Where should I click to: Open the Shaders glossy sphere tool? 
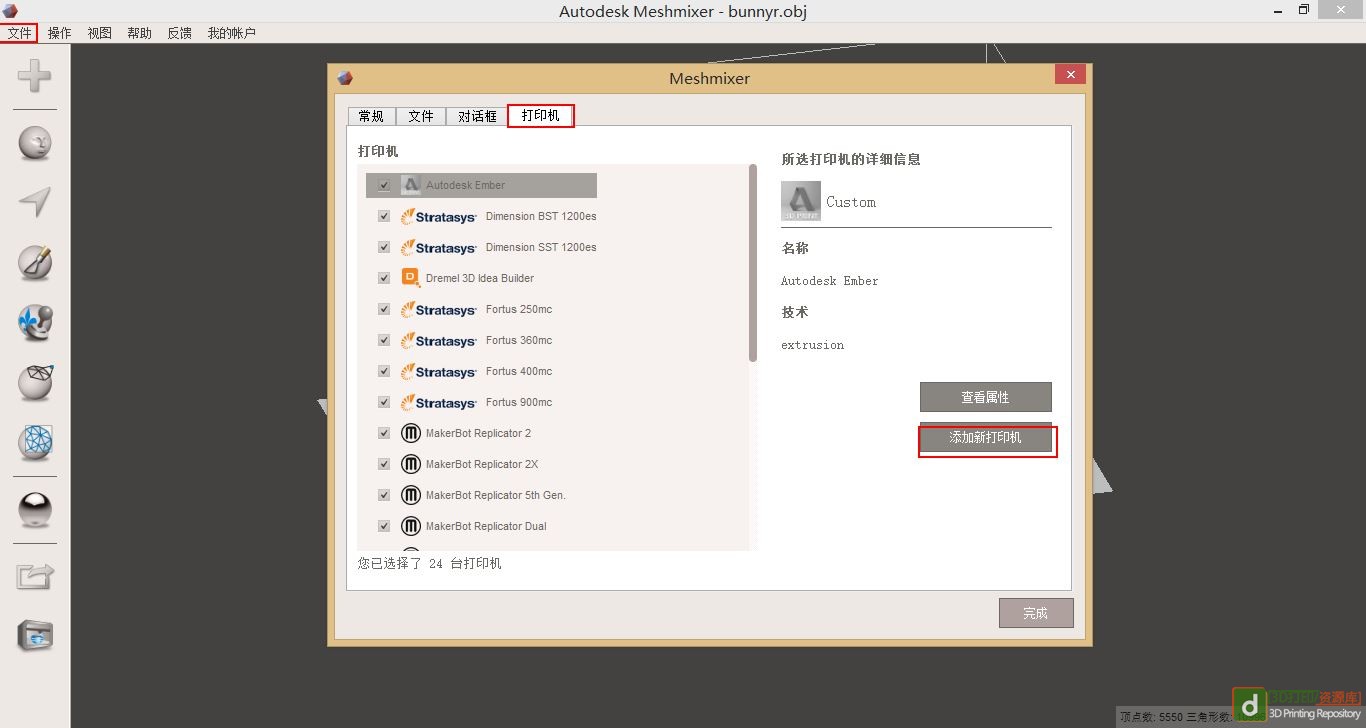point(35,511)
